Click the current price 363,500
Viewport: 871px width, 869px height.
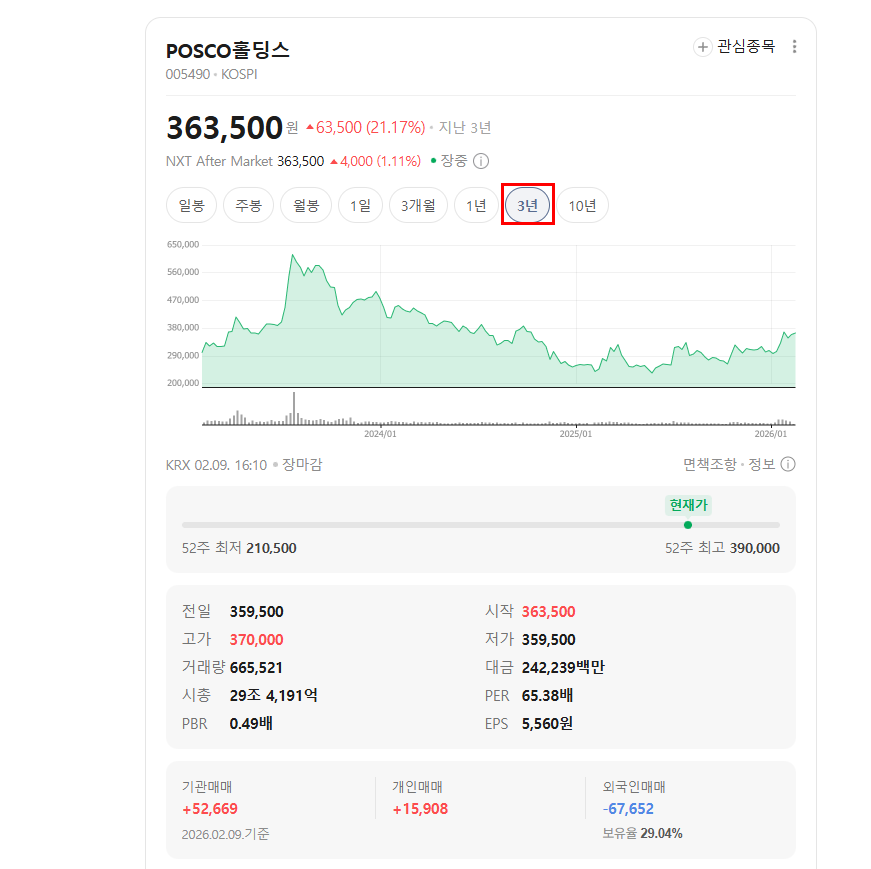(225, 128)
